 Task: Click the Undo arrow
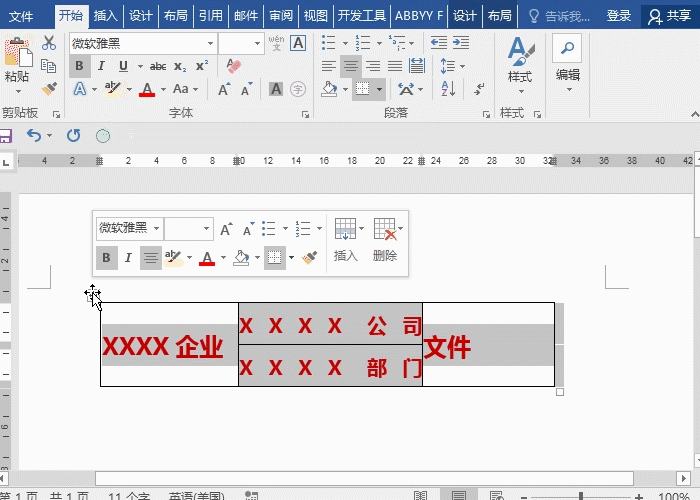click(x=34, y=135)
